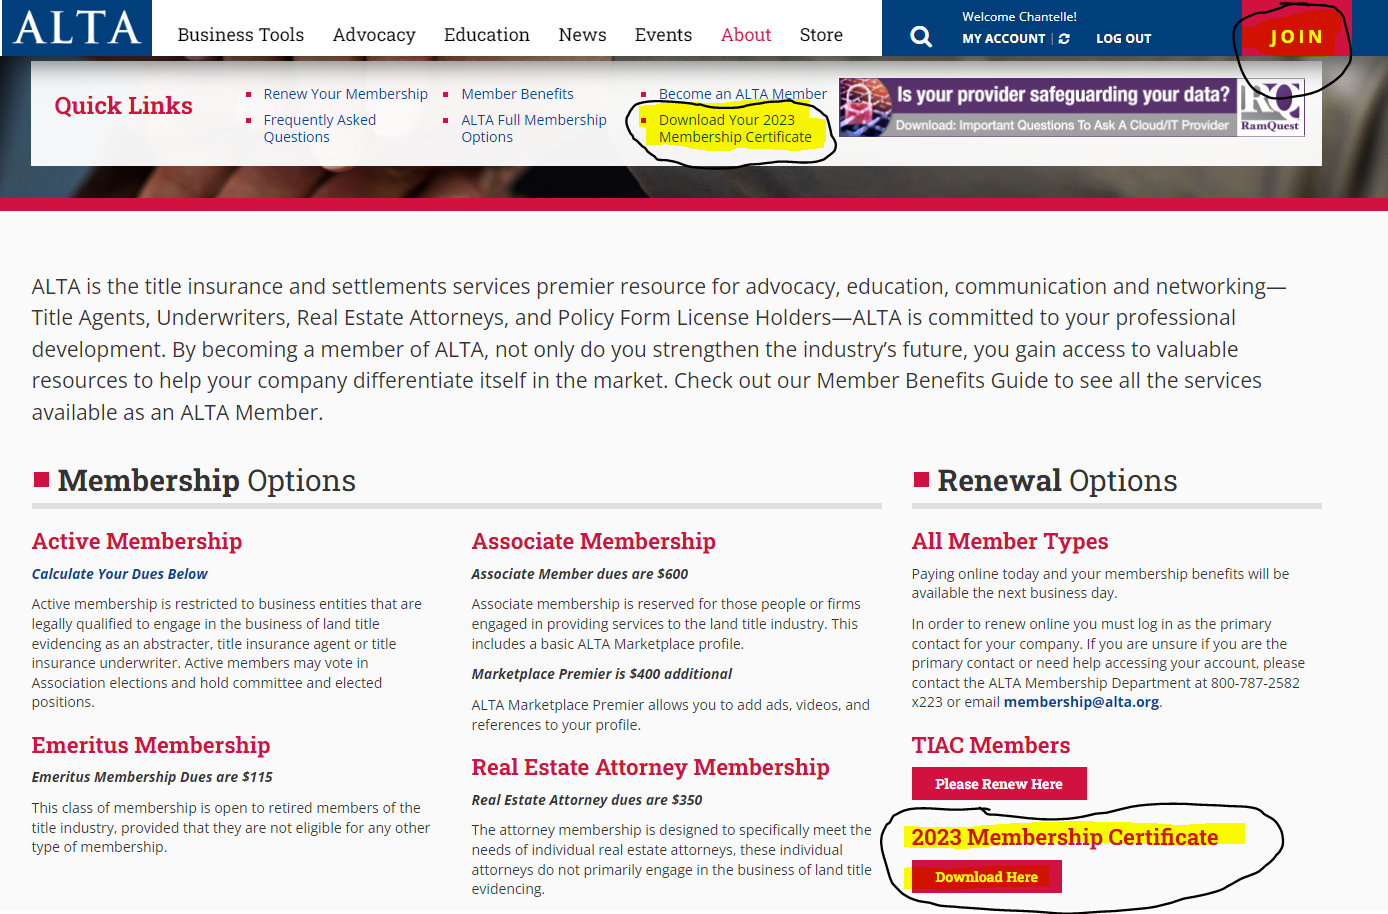Open the Advocacy menu

tap(374, 35)
